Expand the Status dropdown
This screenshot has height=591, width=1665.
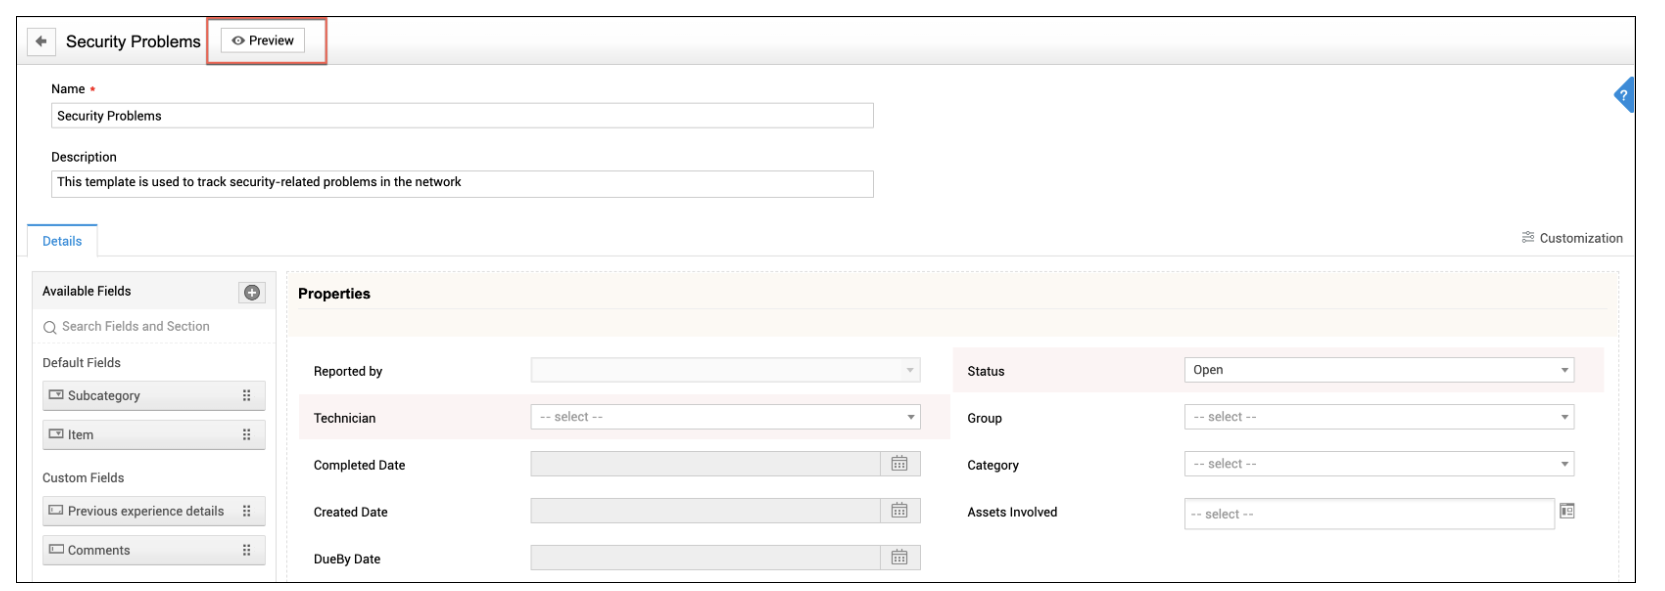pyautogui.click(x=1378, y=370)
